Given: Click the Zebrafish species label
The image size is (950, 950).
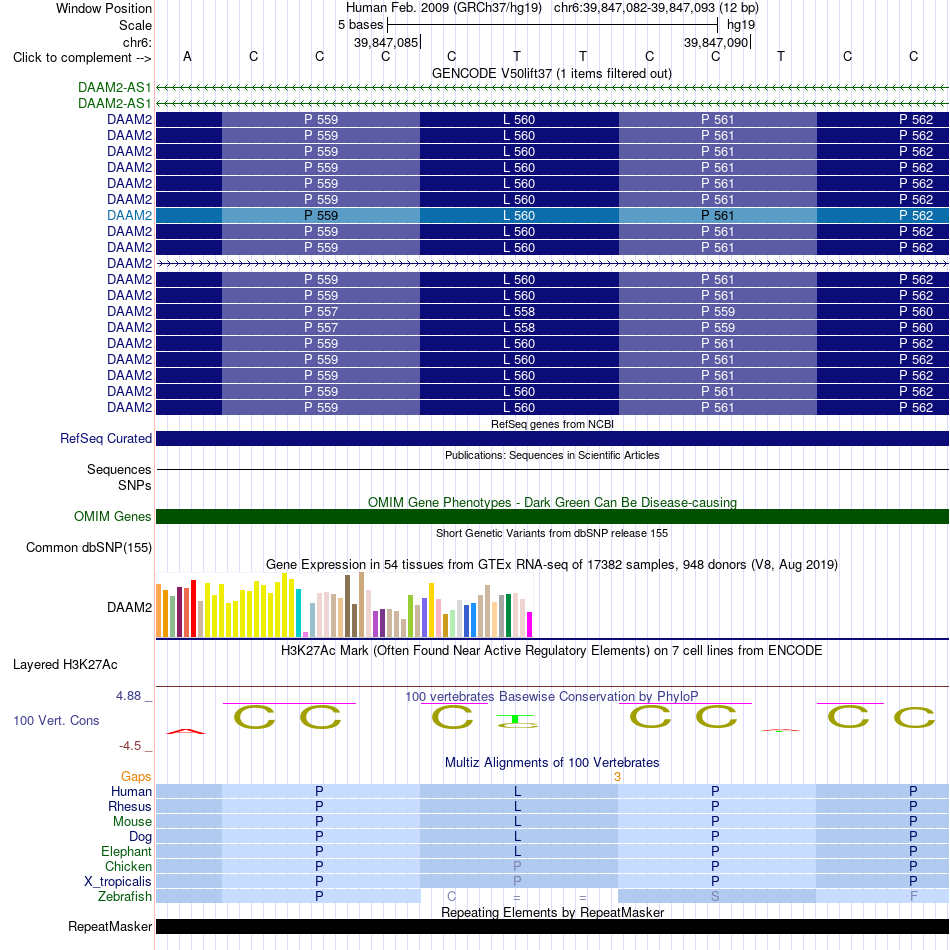Looking at the screenshot, I should (x=125, y=896).
